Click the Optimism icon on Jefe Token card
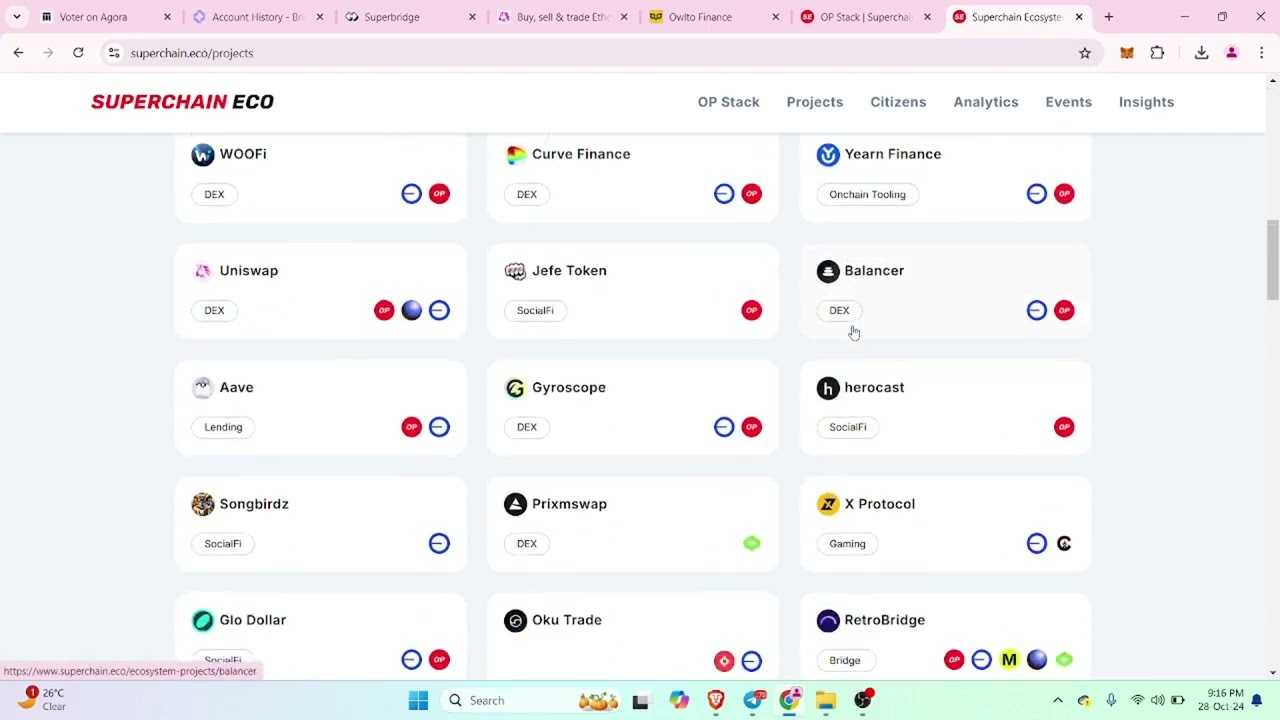 pos(752,310)
